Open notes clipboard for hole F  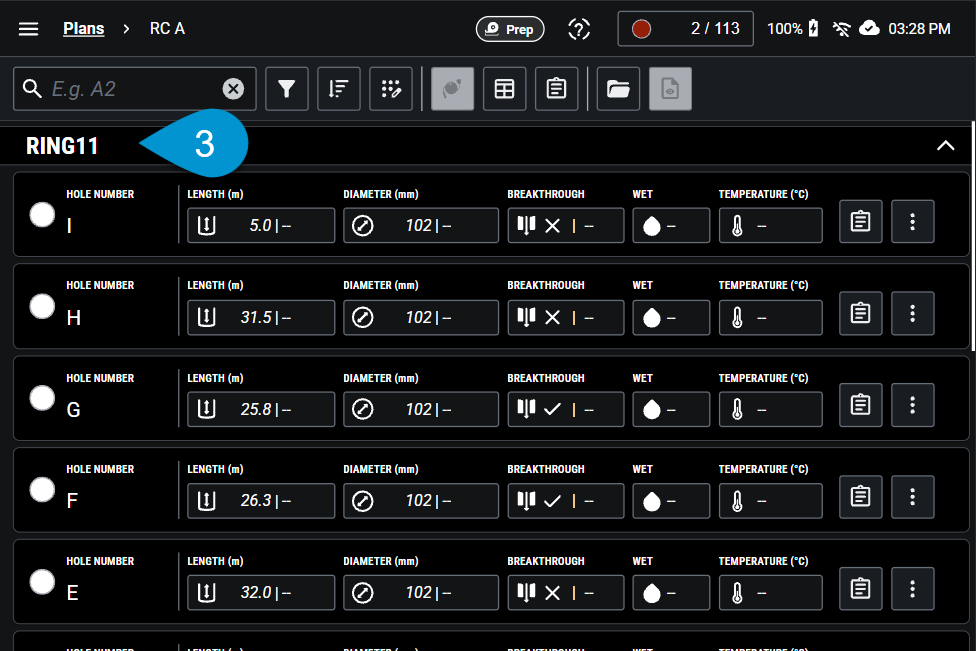coord(860,497)
